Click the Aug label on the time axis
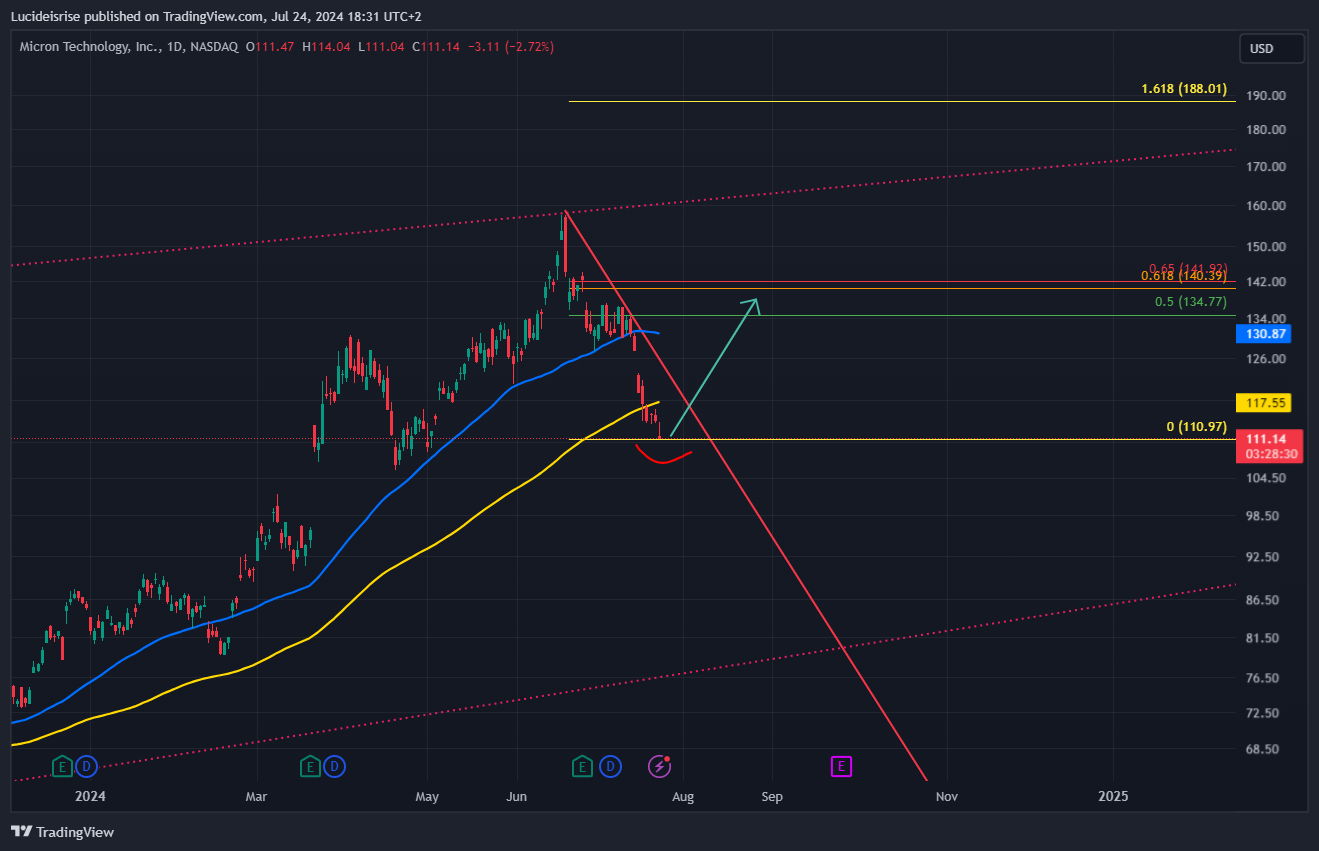Image resolution: width=1319 pixels, height=851 pixels. click(x=683, y=797)
